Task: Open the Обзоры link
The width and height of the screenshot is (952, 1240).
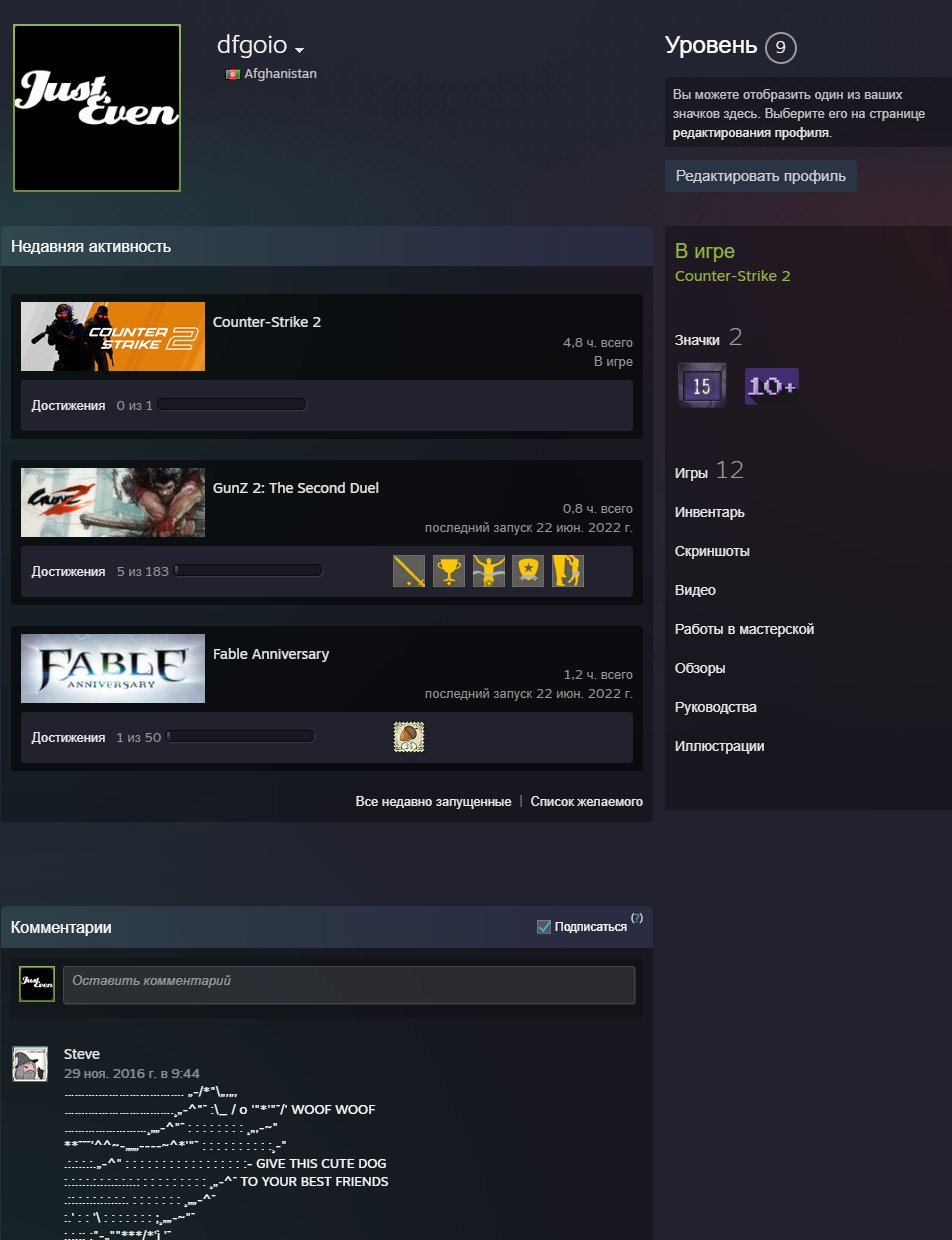Action: coord(700,668)
